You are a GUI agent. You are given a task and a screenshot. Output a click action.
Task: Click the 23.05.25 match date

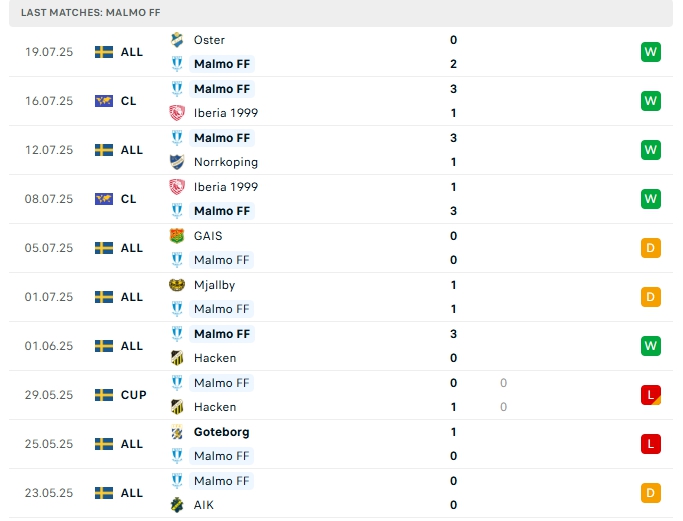click(50, 493)
